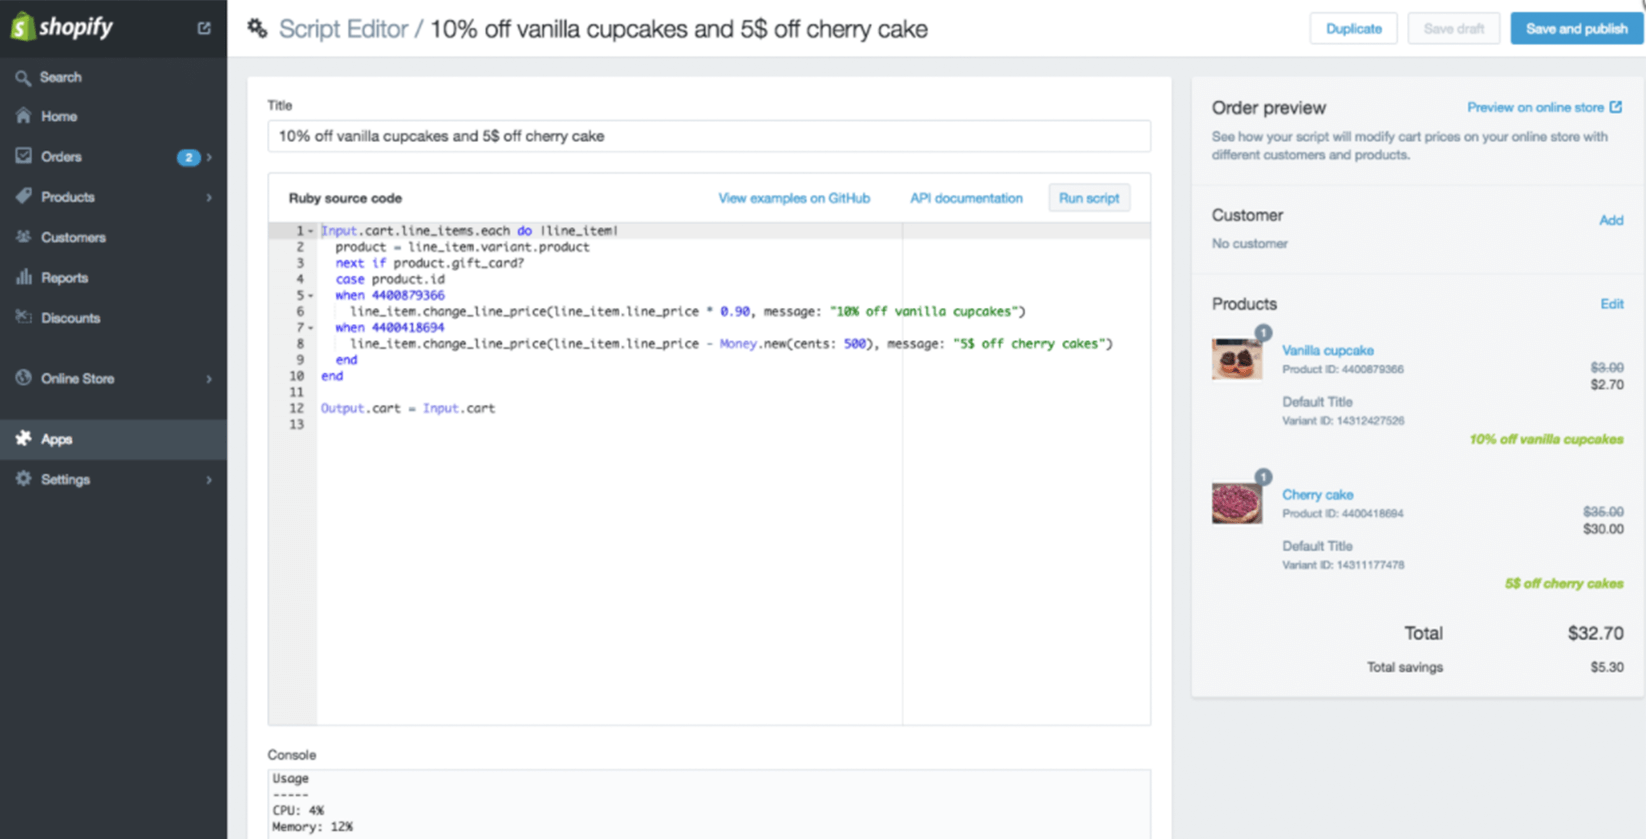Screen dimensions: 1646x839
Task: Click the '5$ off cherry cakes' discount message
Action: (1564, 583)
